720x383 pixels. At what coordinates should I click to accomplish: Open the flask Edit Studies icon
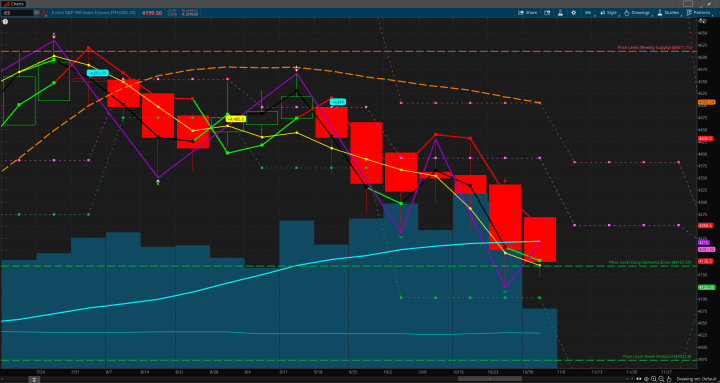[560, 12]
